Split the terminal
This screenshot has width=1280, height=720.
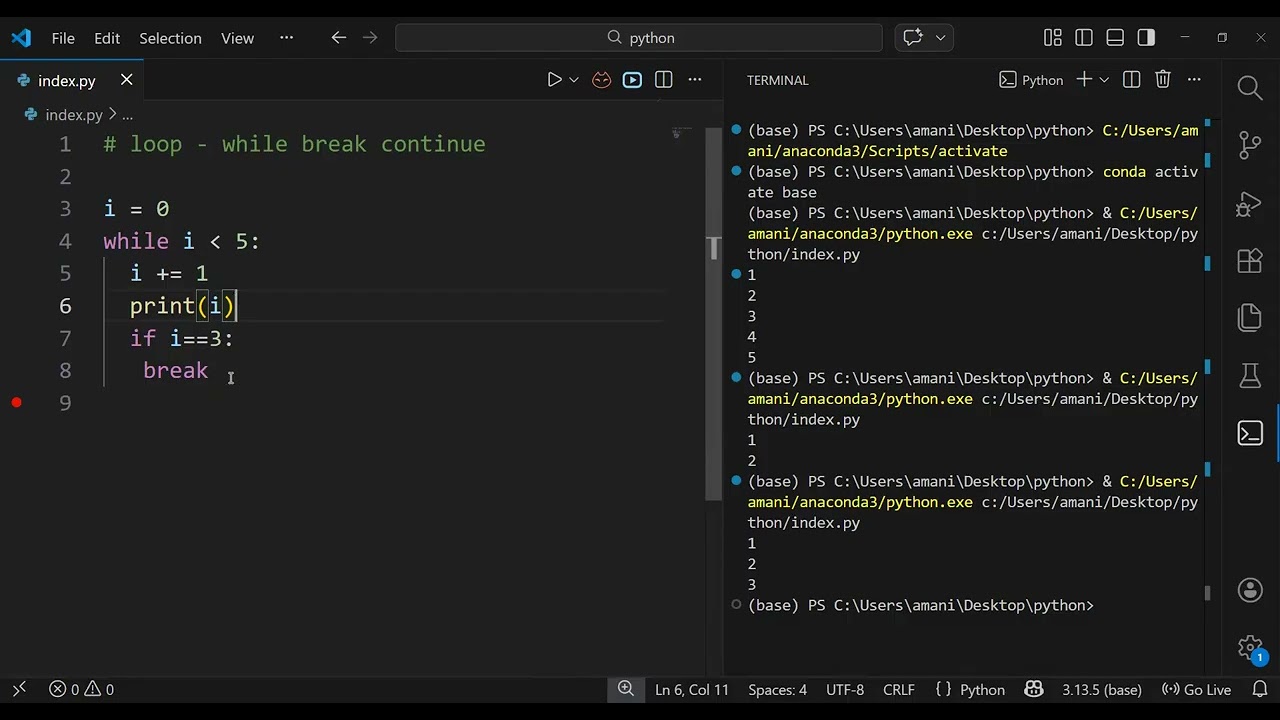click(x=1131, y=80)
